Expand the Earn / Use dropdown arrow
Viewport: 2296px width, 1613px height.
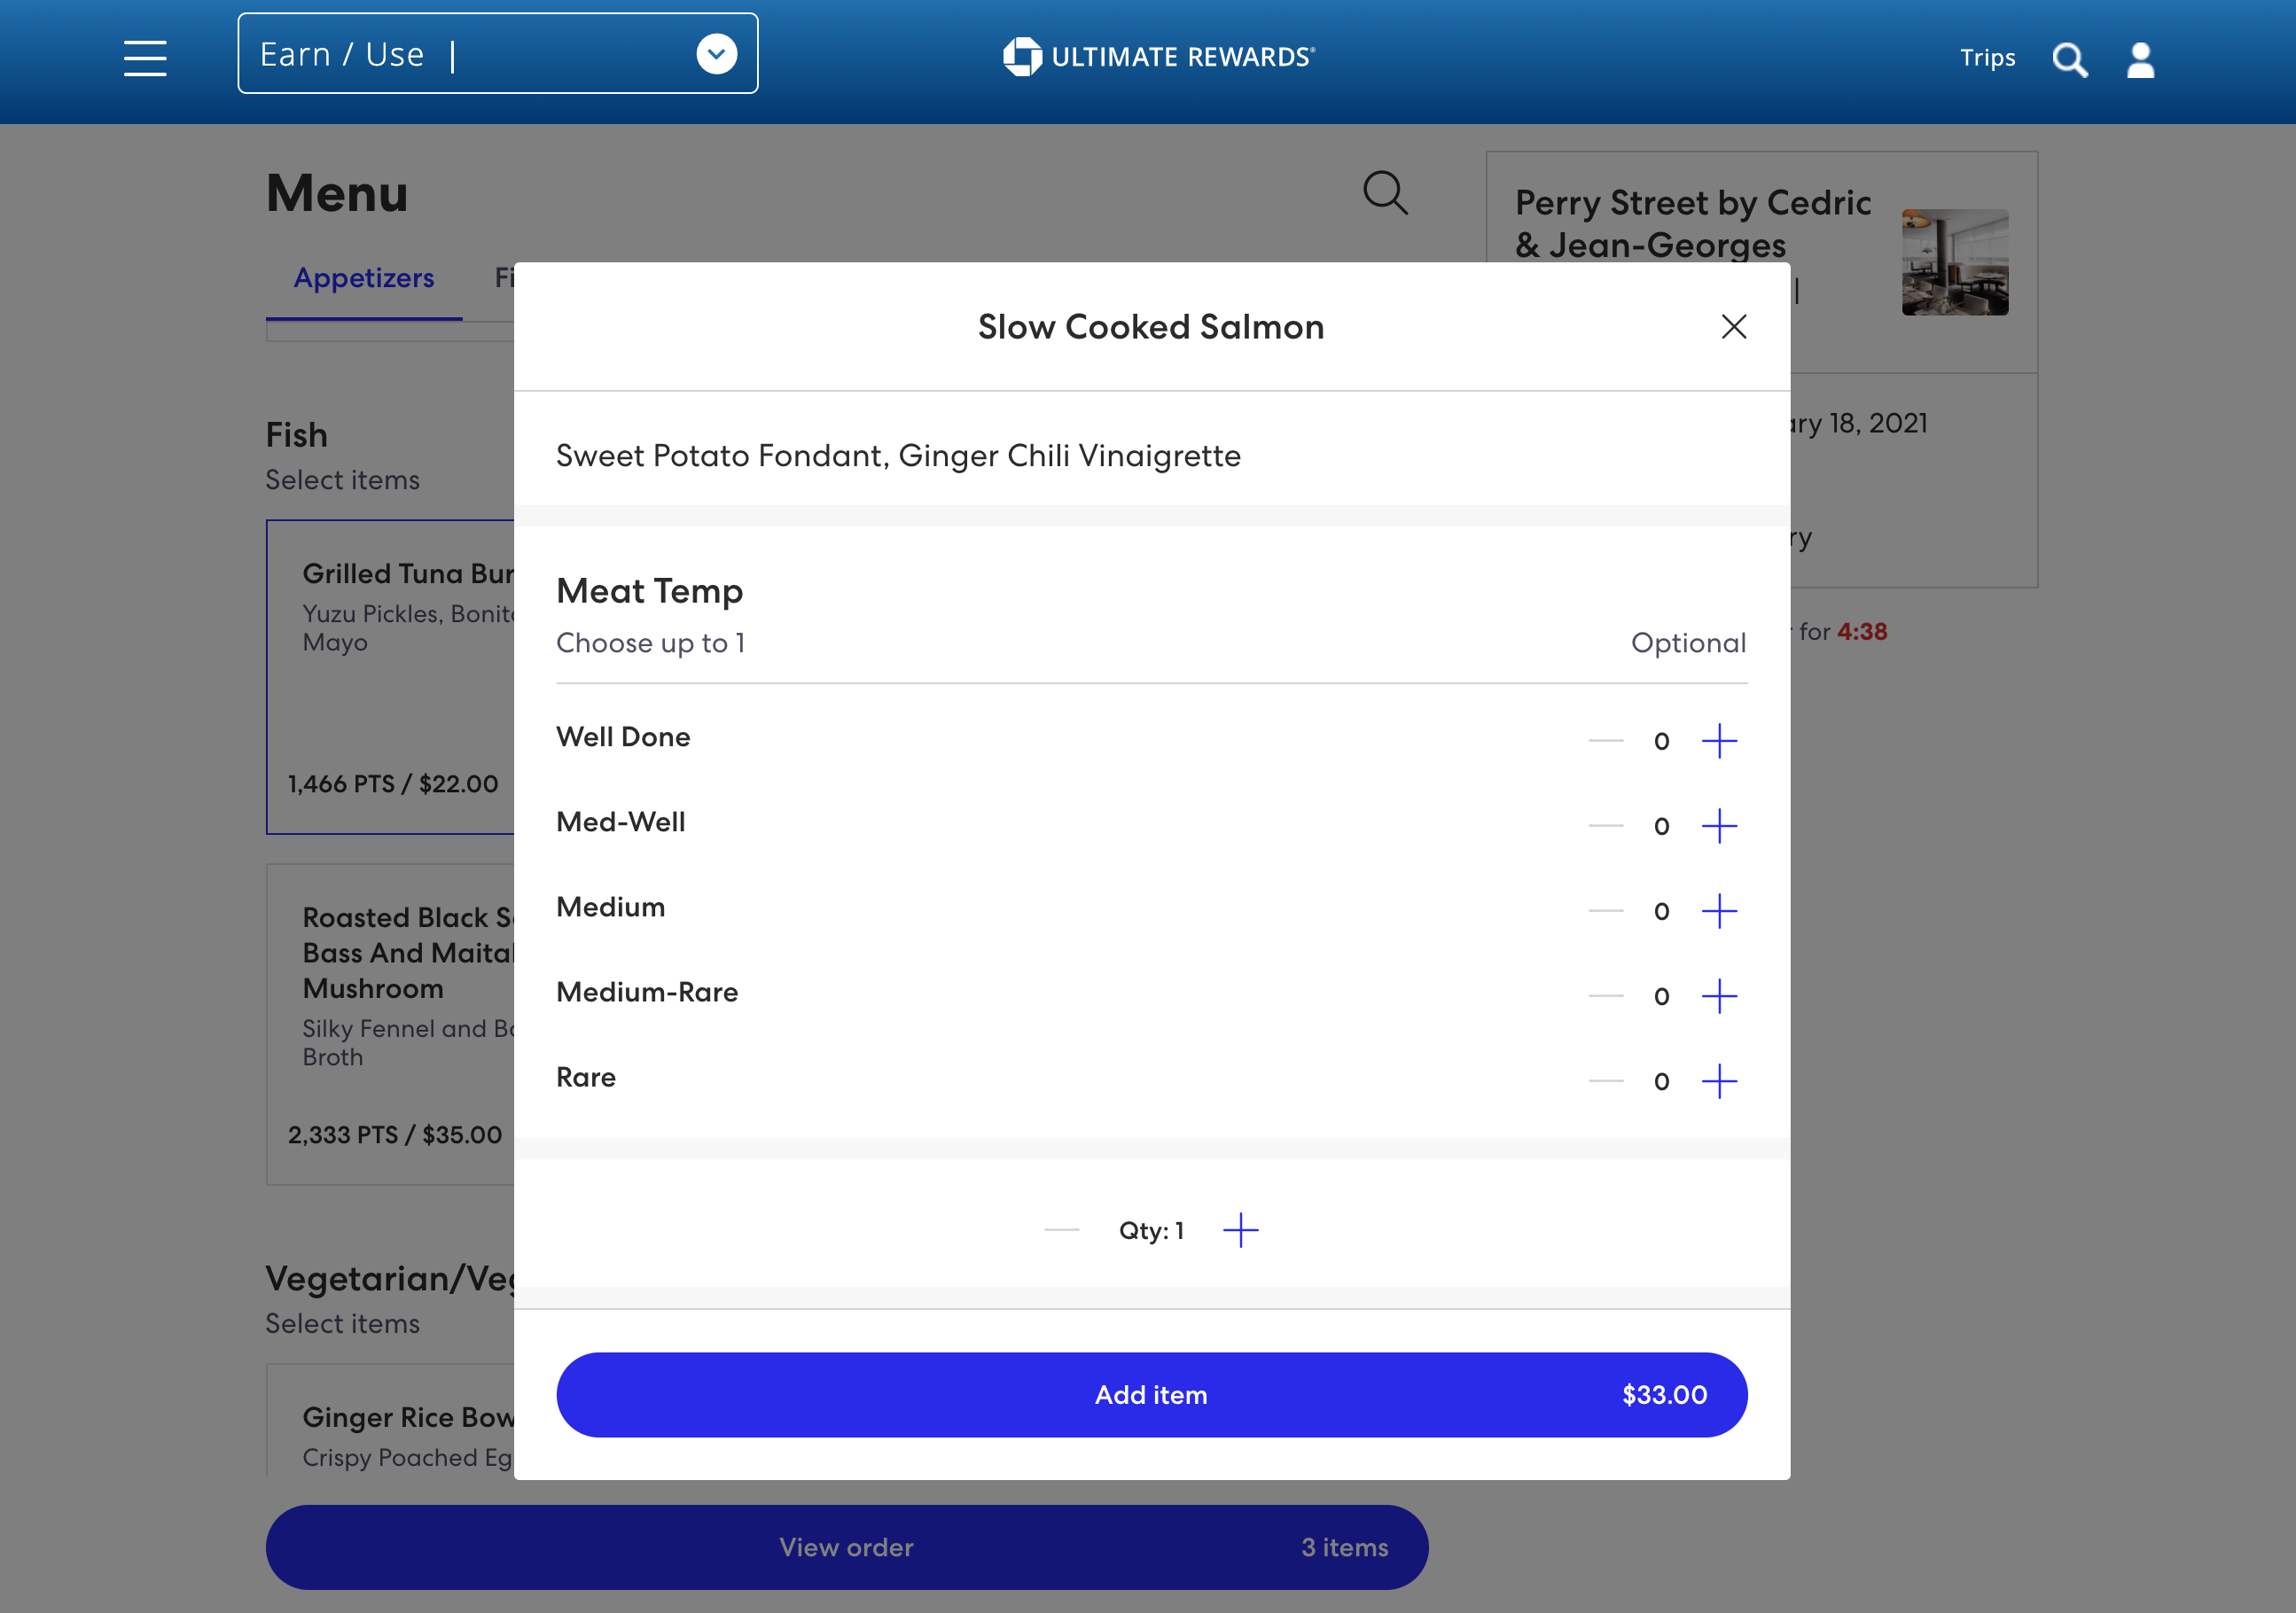[716, 54]
